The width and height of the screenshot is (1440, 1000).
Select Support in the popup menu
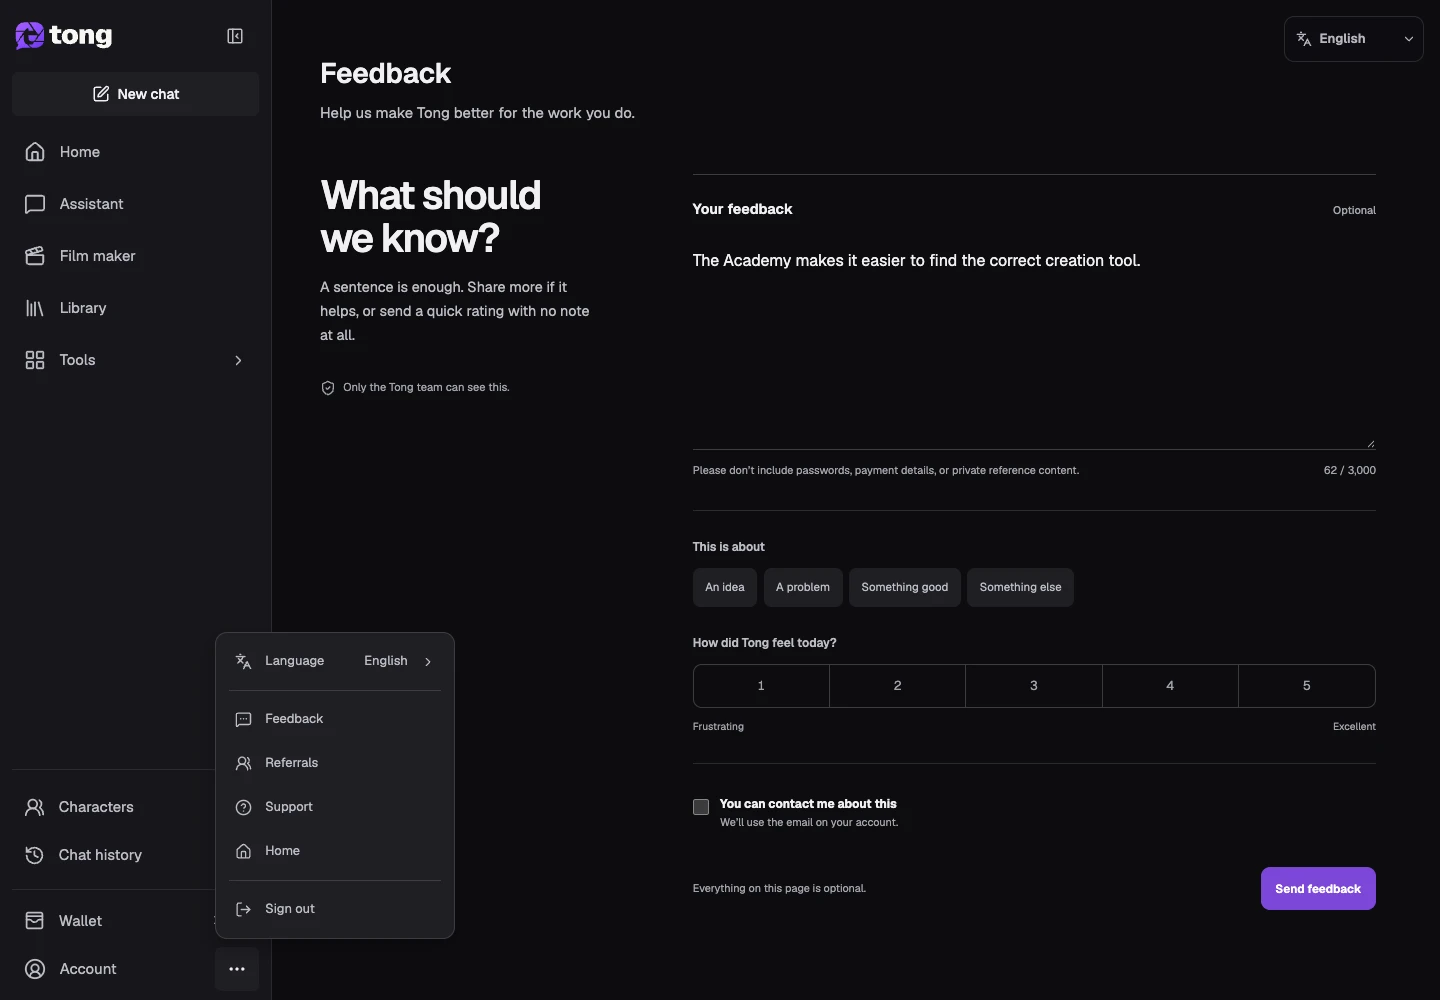click(335, 807)
